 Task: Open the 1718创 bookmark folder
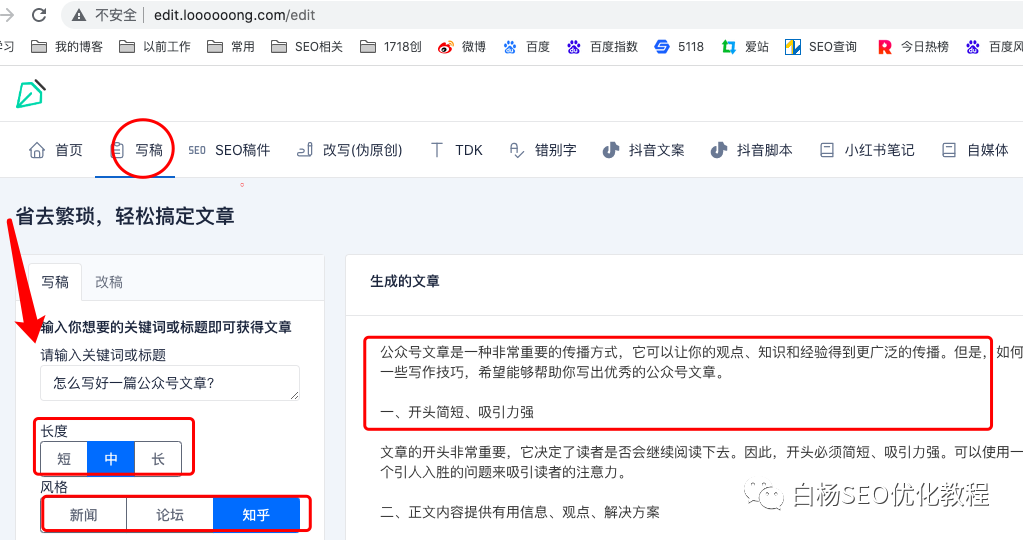coord(391,47)
